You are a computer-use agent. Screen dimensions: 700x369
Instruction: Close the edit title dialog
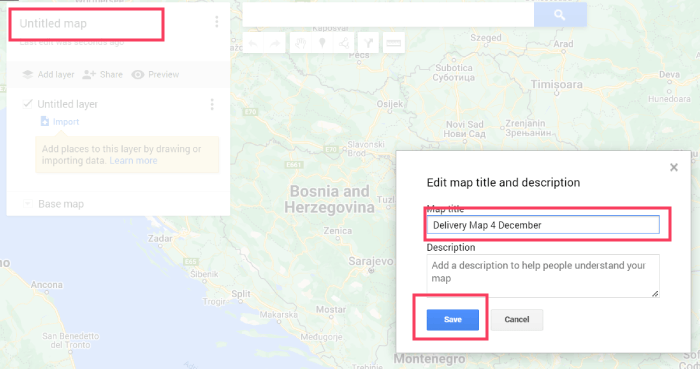pyautogui.click(x=674, y=167)
